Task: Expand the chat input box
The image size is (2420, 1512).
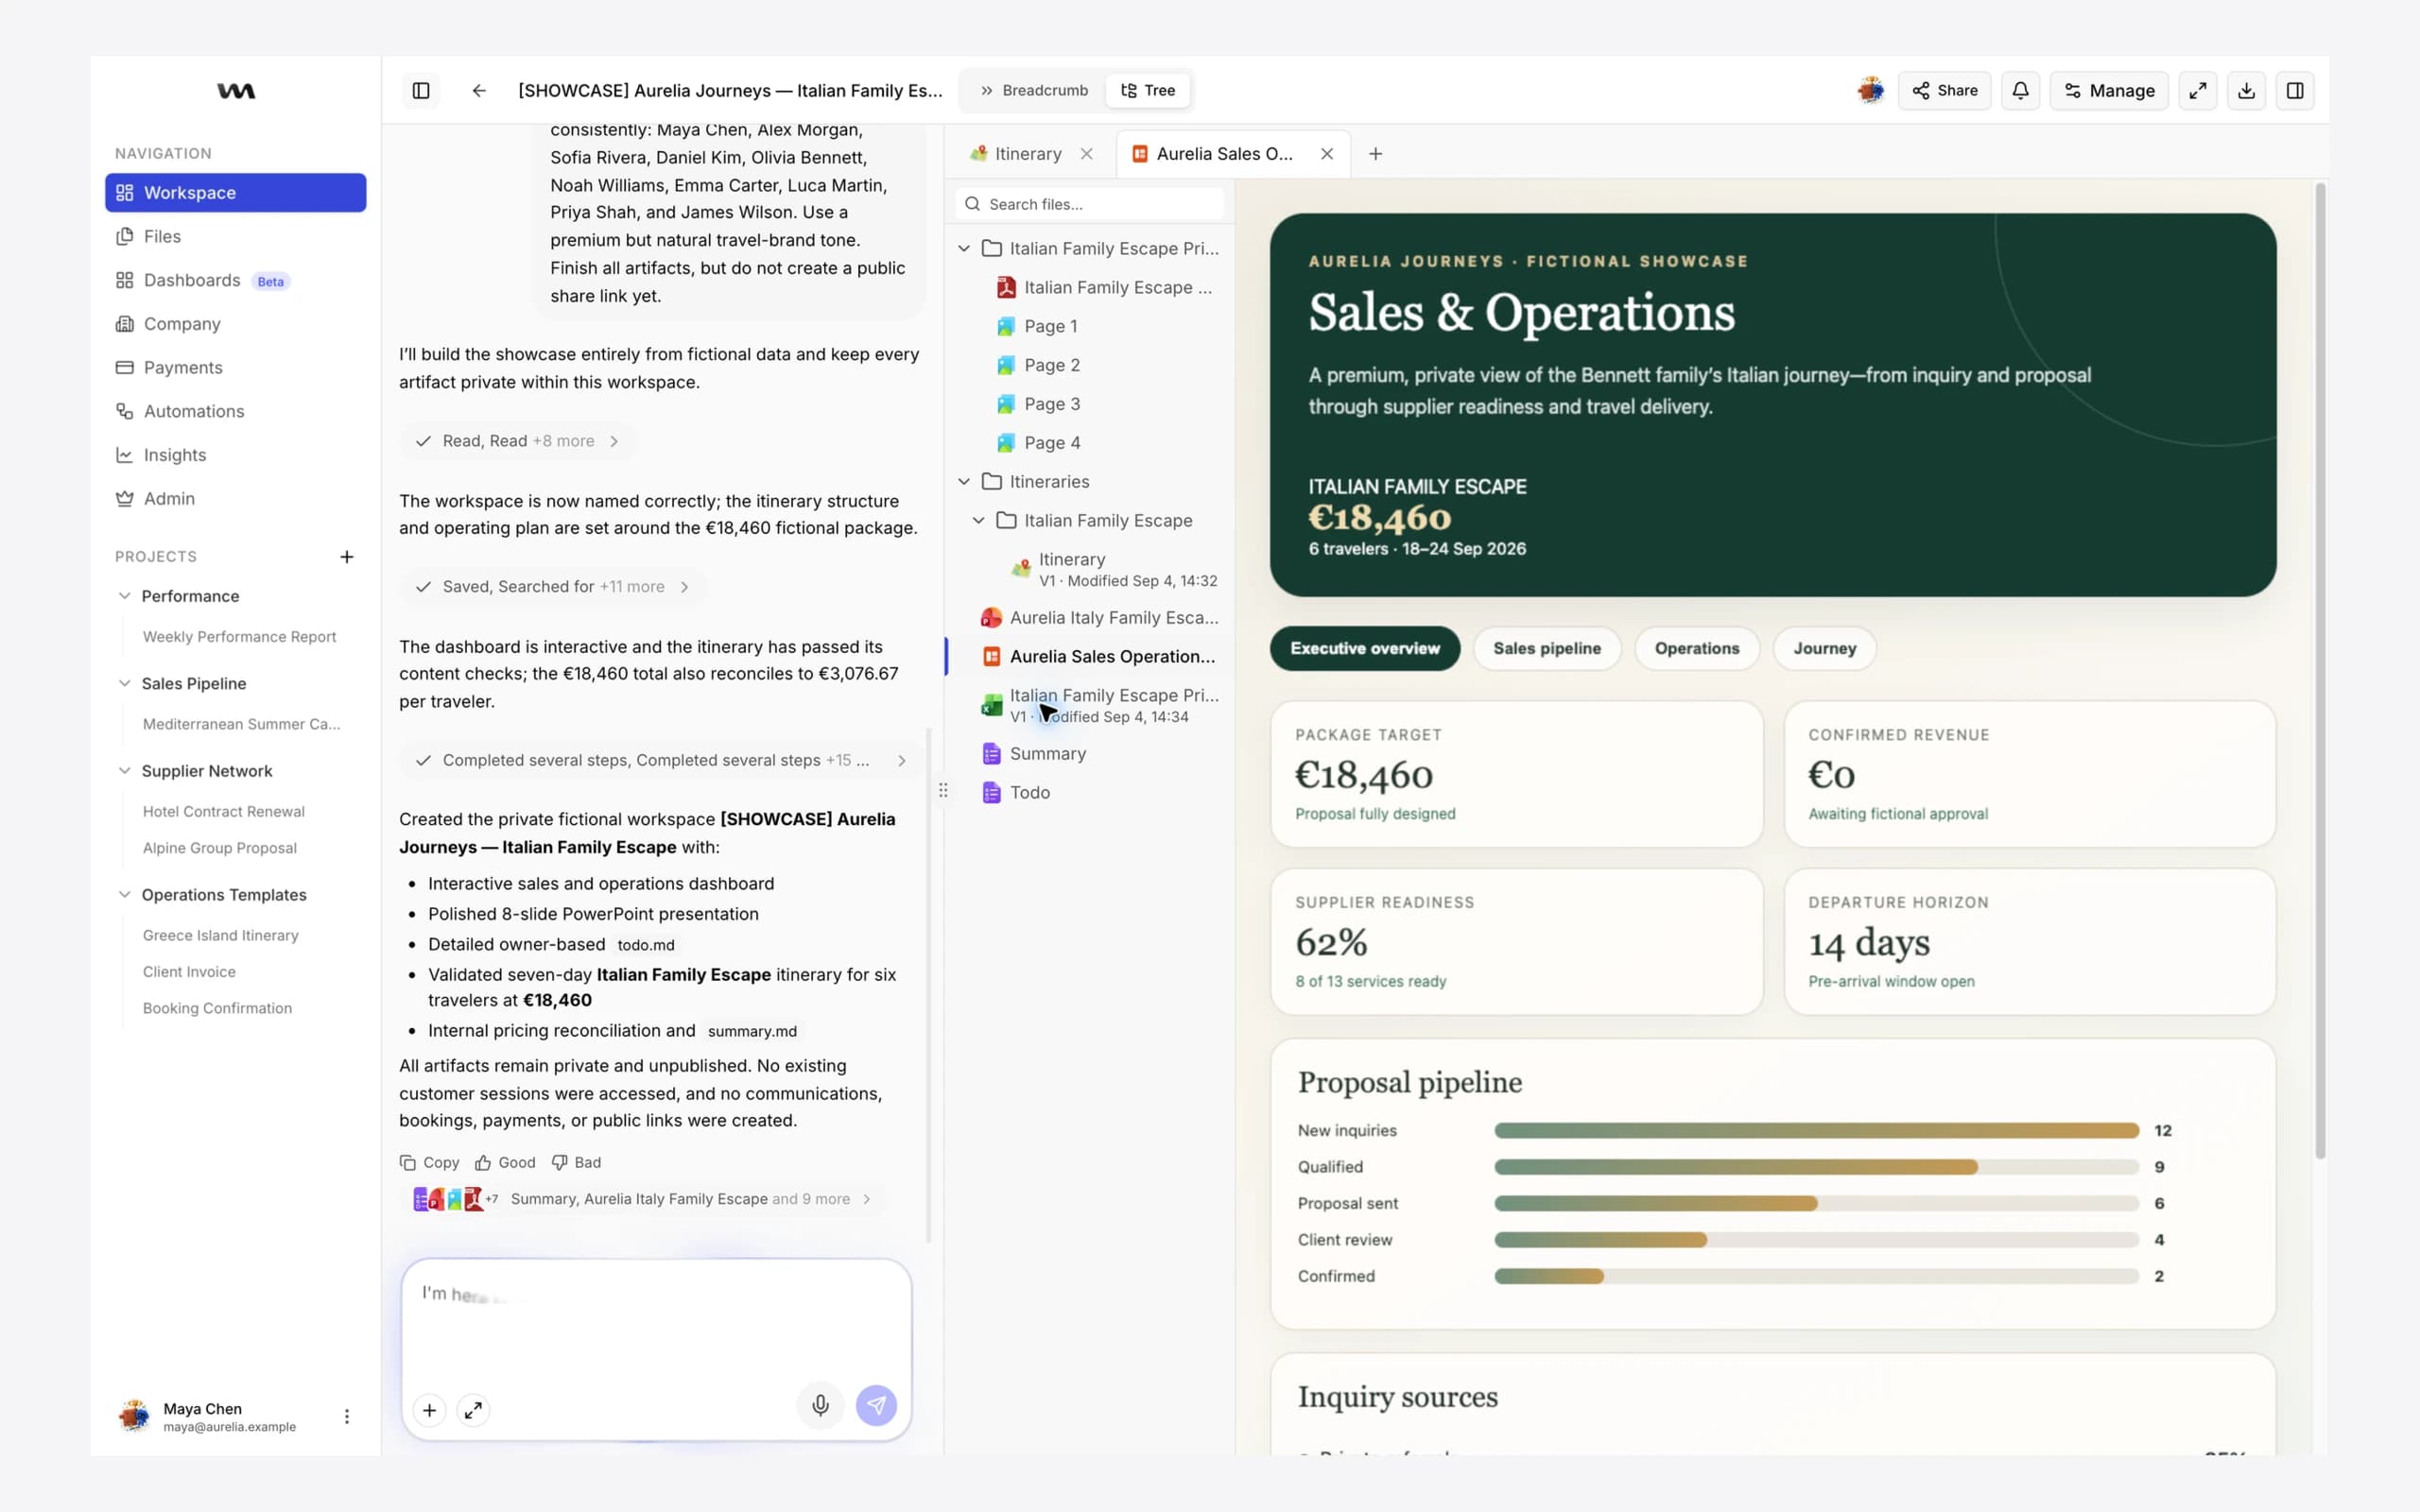Action: pyautogui.click(x=473, y=1410)
